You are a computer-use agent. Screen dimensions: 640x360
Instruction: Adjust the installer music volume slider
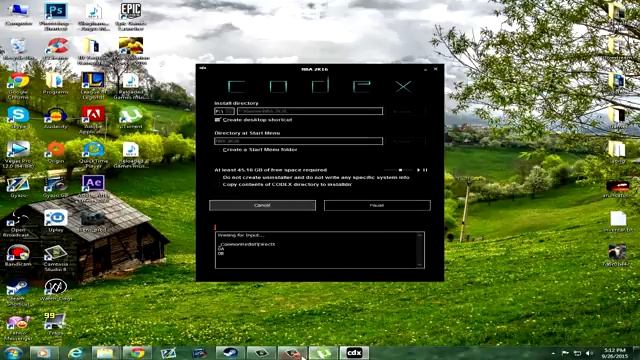398,170
